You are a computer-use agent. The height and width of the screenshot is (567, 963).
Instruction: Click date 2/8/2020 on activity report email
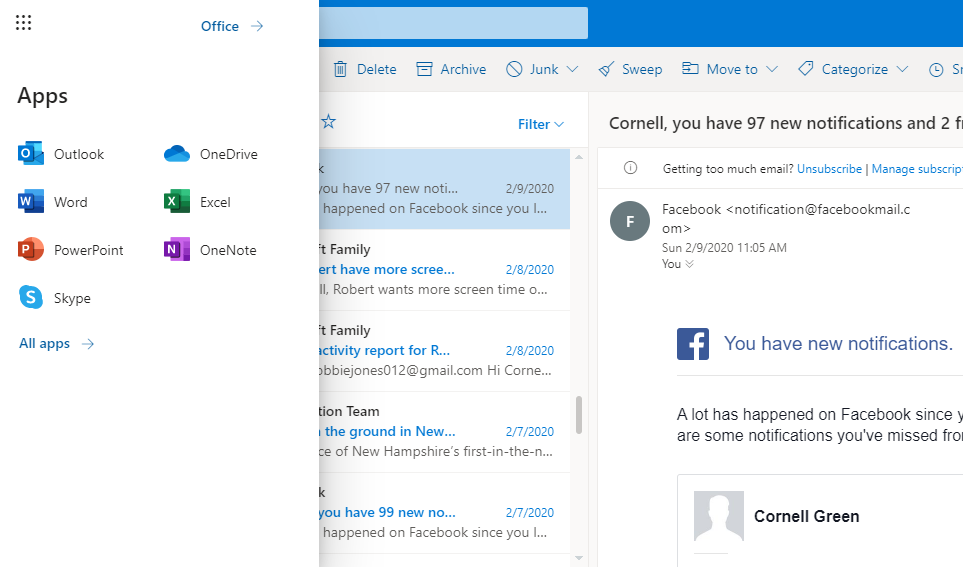coord(529,351)
